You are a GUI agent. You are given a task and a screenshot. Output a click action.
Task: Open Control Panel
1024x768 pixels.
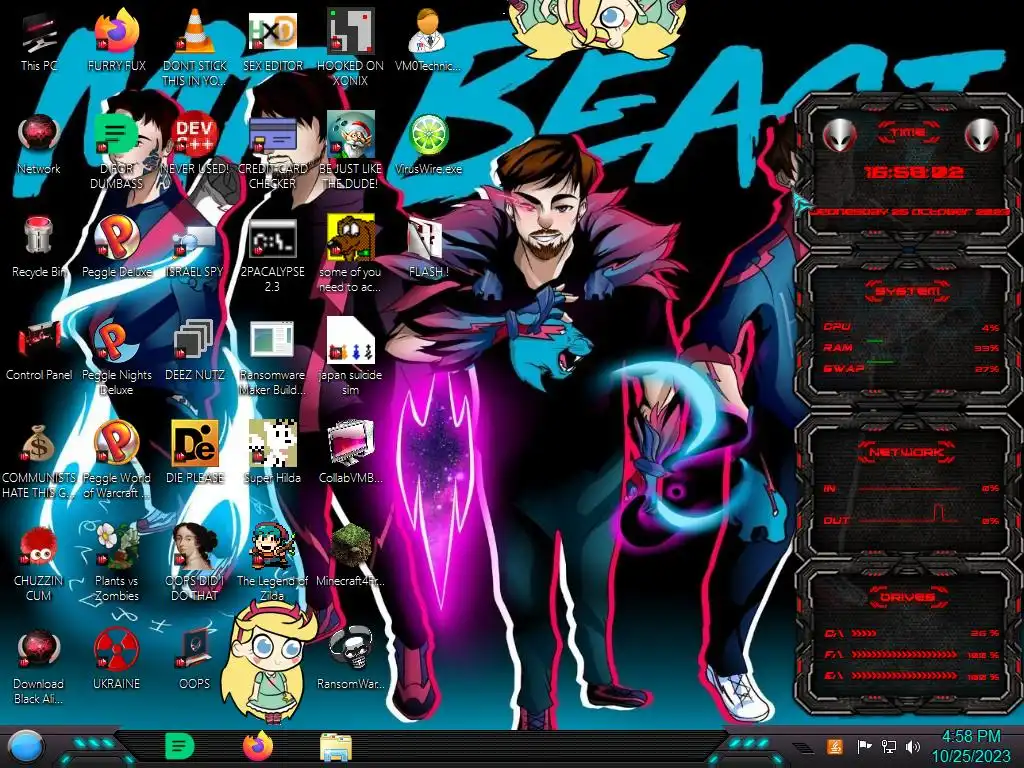tap(39, 350)
